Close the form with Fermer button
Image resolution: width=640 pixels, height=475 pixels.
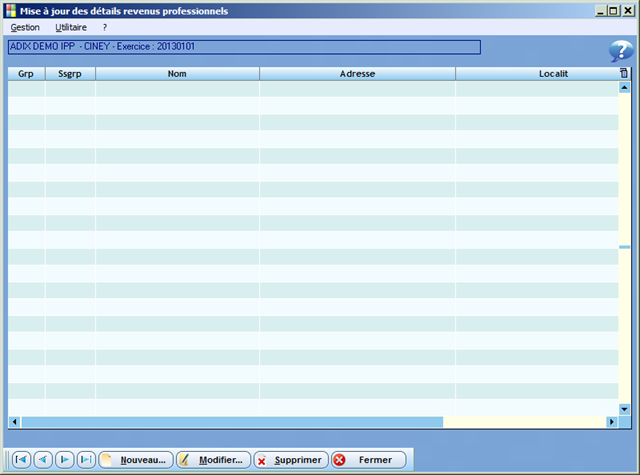click(x=369, y=460)
